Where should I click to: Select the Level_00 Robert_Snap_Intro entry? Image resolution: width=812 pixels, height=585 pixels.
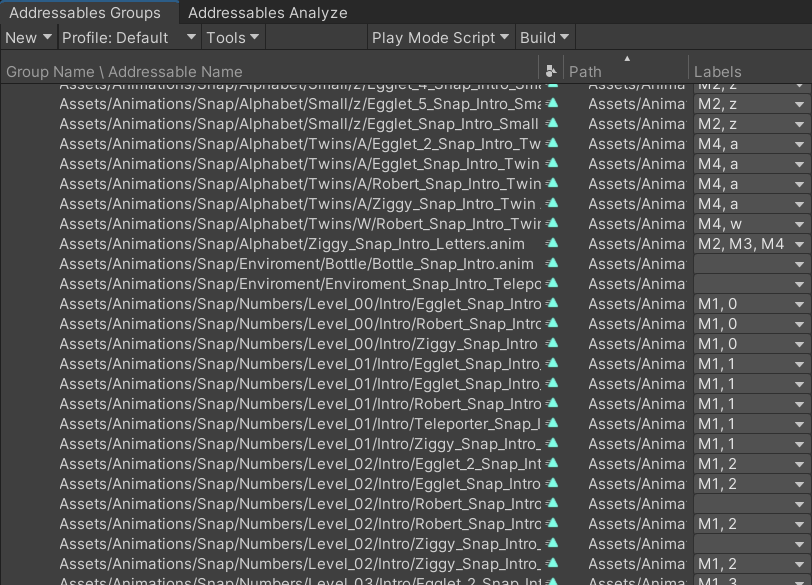coord(300,324)
